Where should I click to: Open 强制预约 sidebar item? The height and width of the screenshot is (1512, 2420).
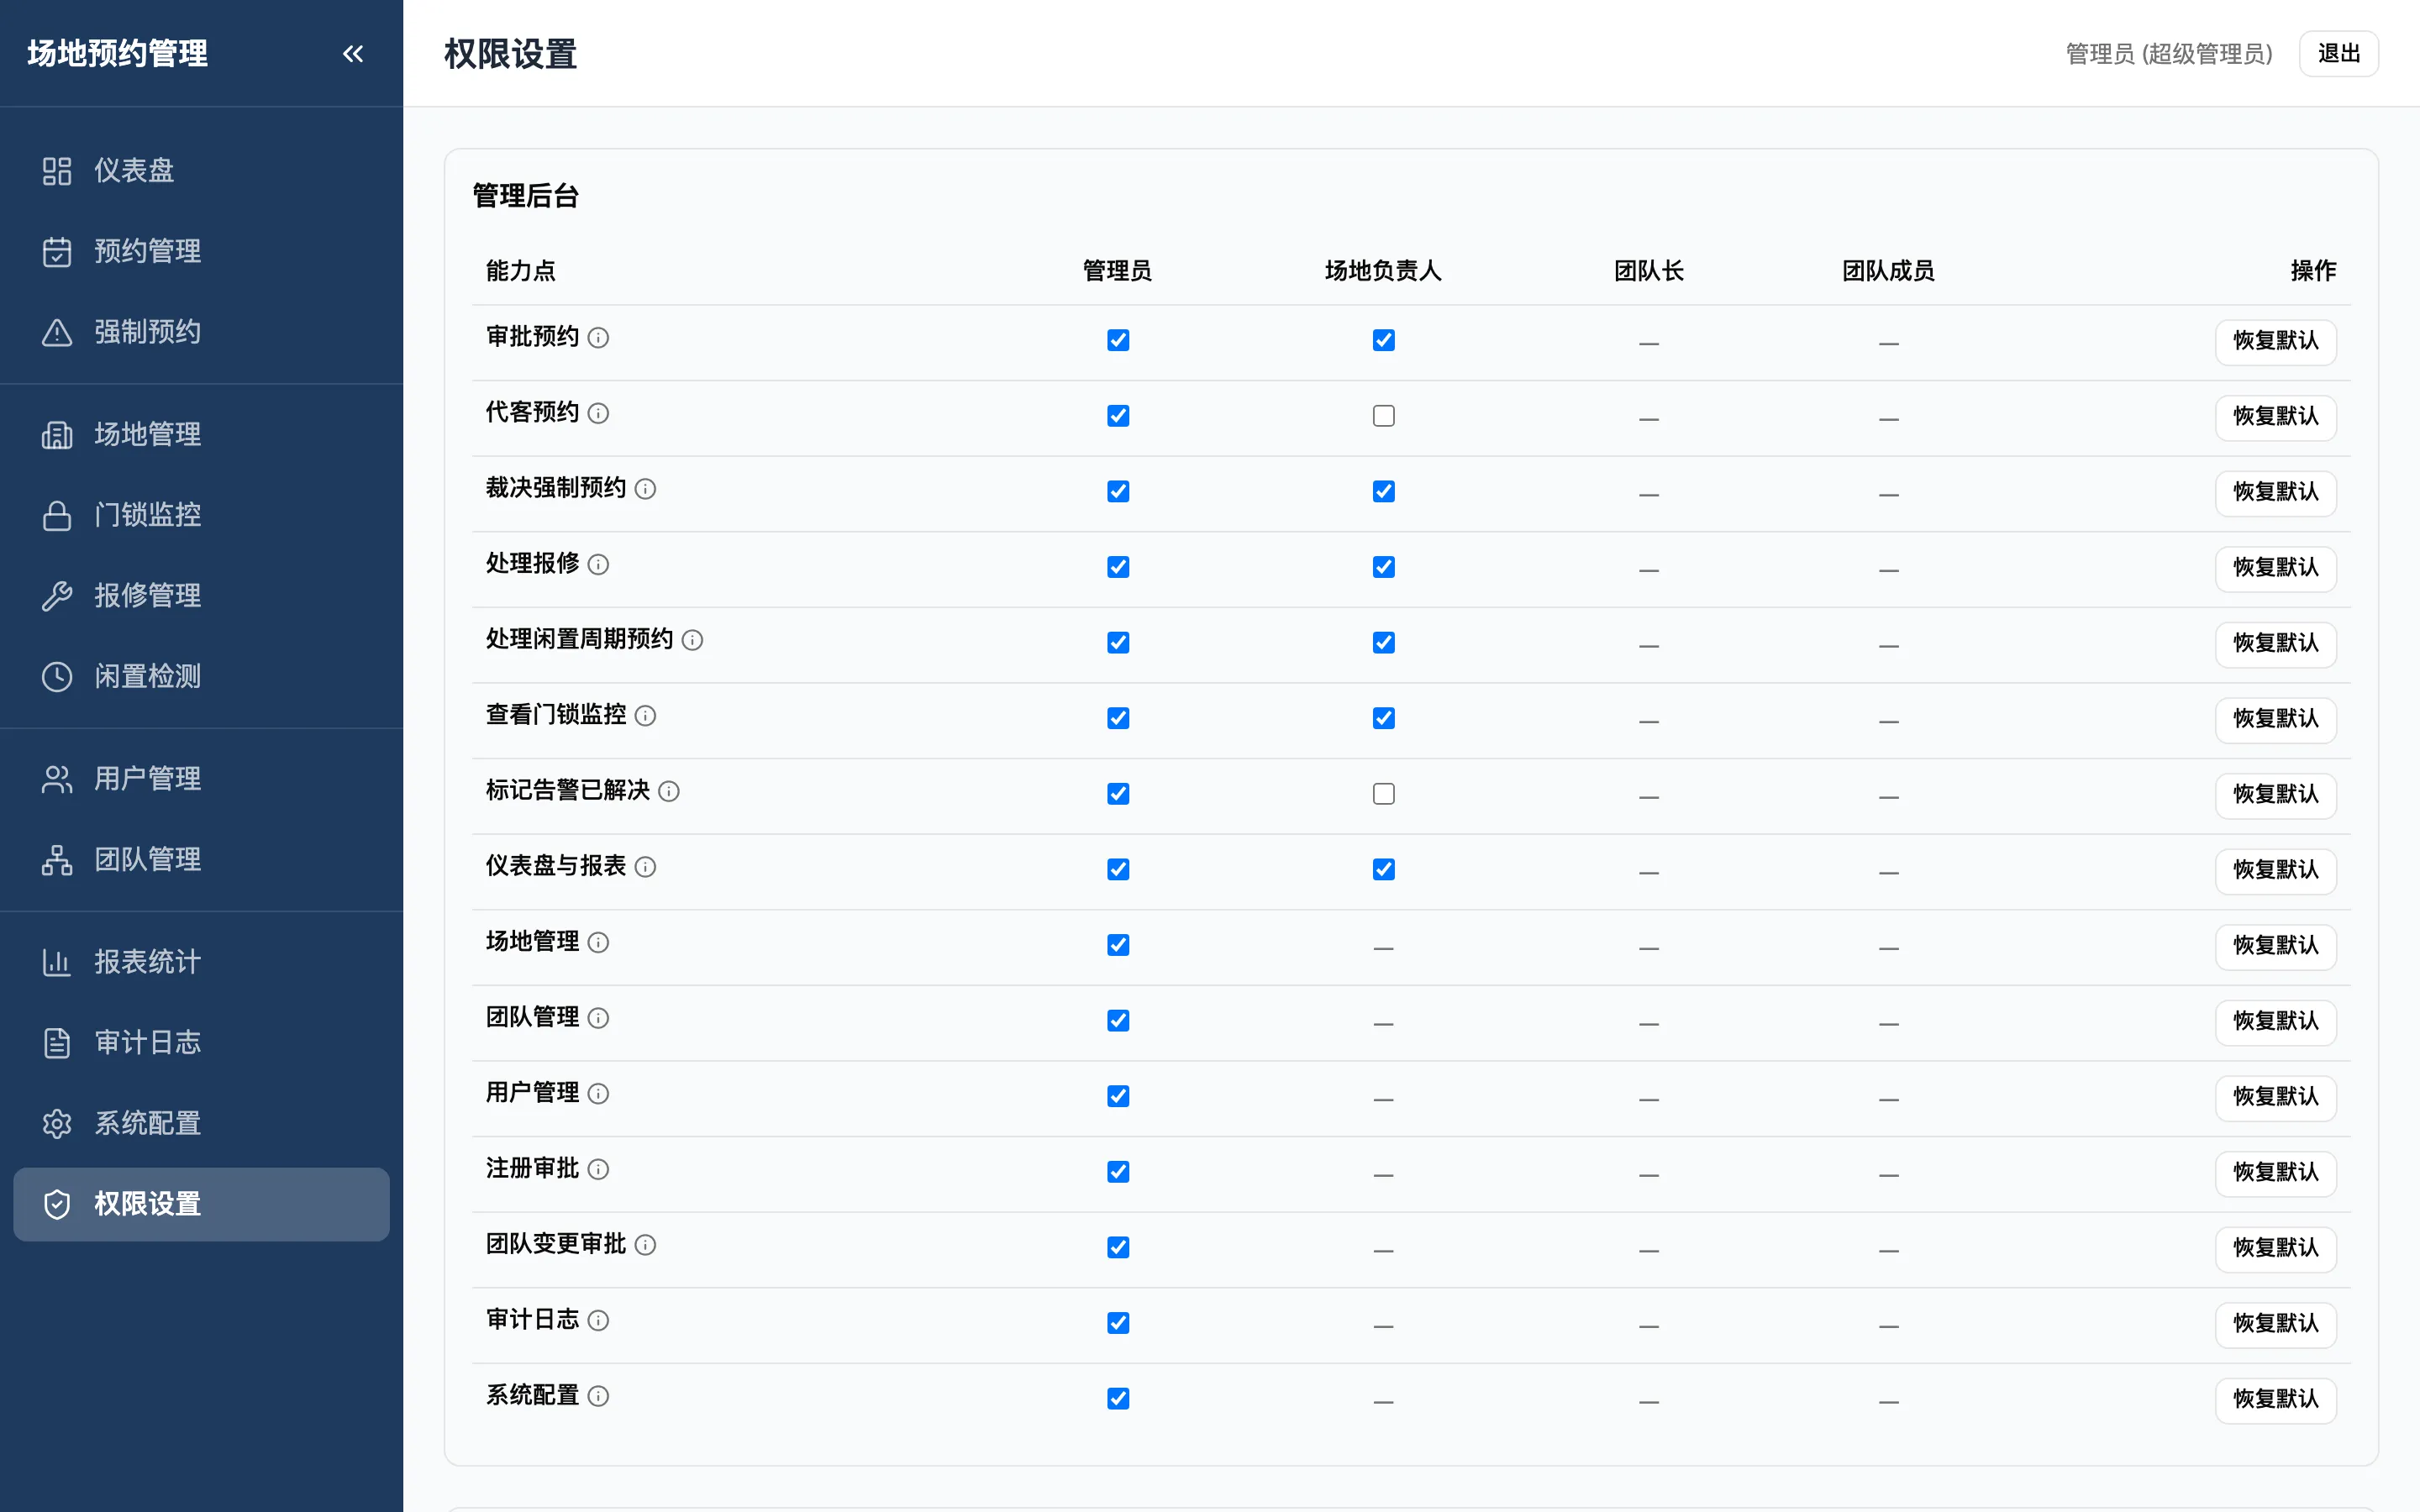click(x=201, y=332)
